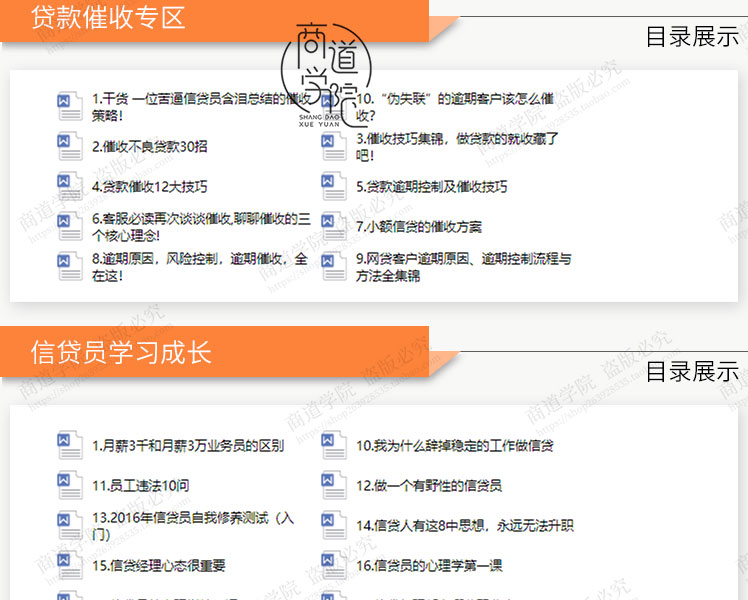Click the Word icon beside 信贷经理心态很重要

[70, 565]
